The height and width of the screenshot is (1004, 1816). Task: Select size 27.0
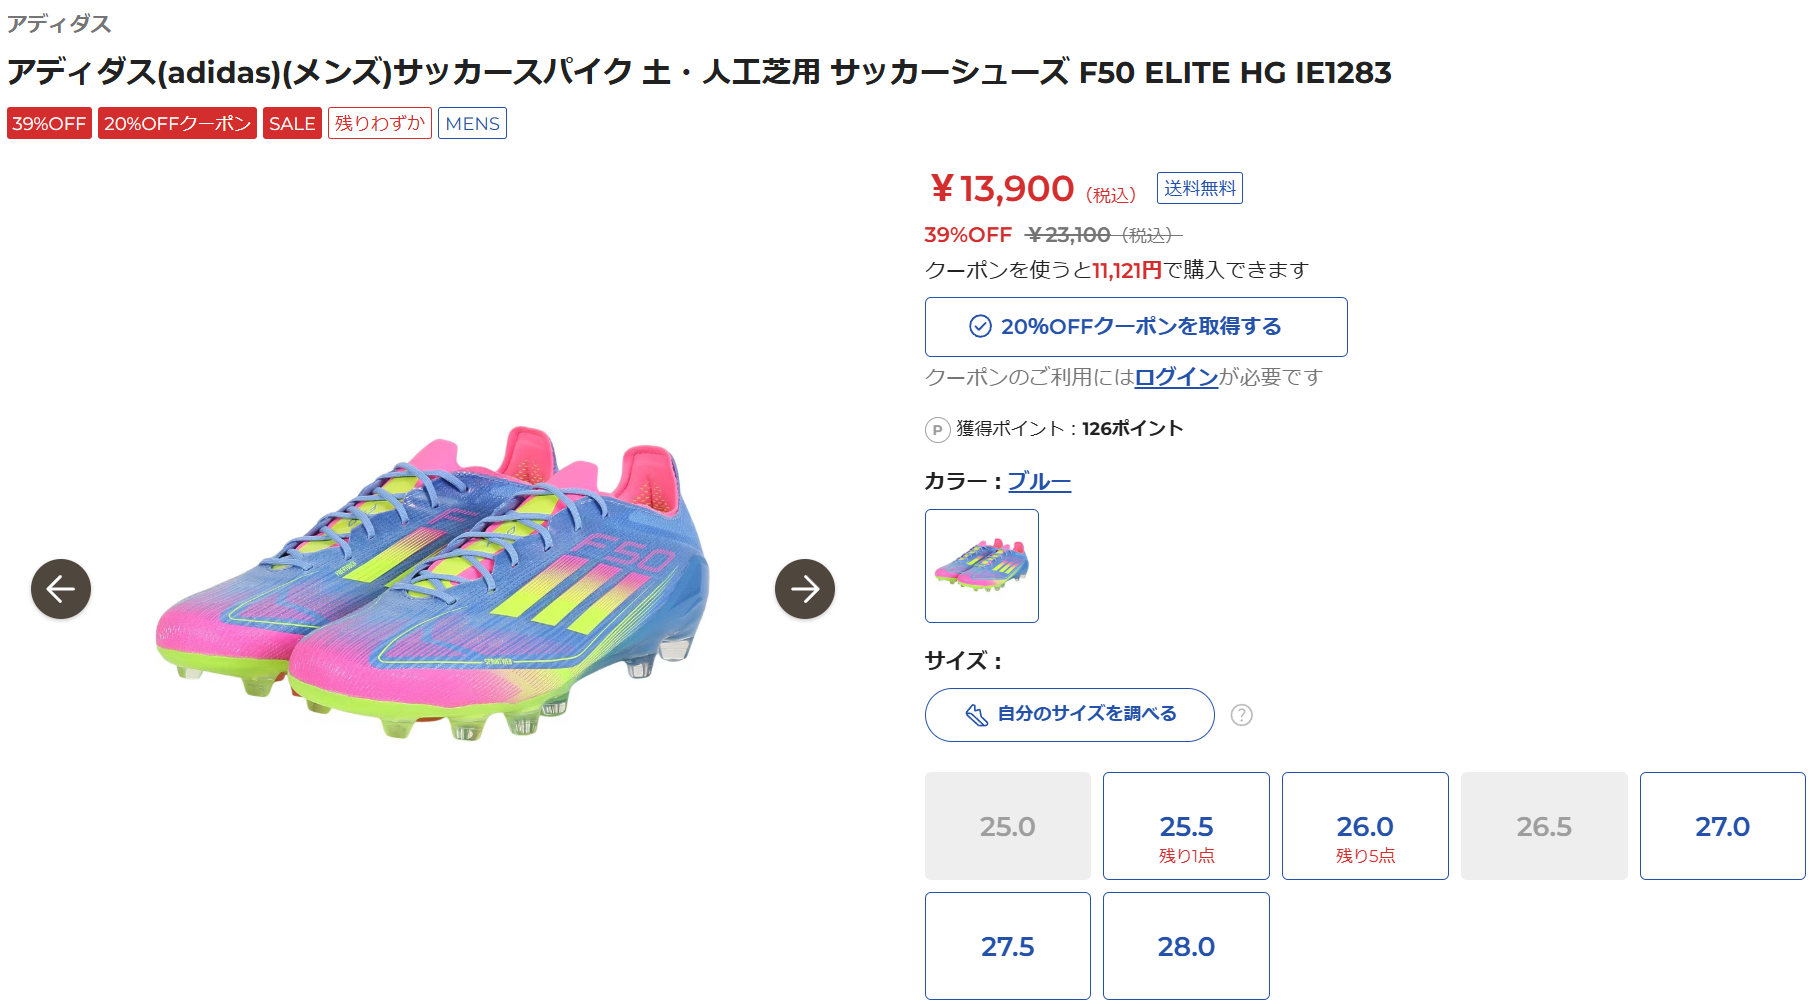tap(1722, 826)
